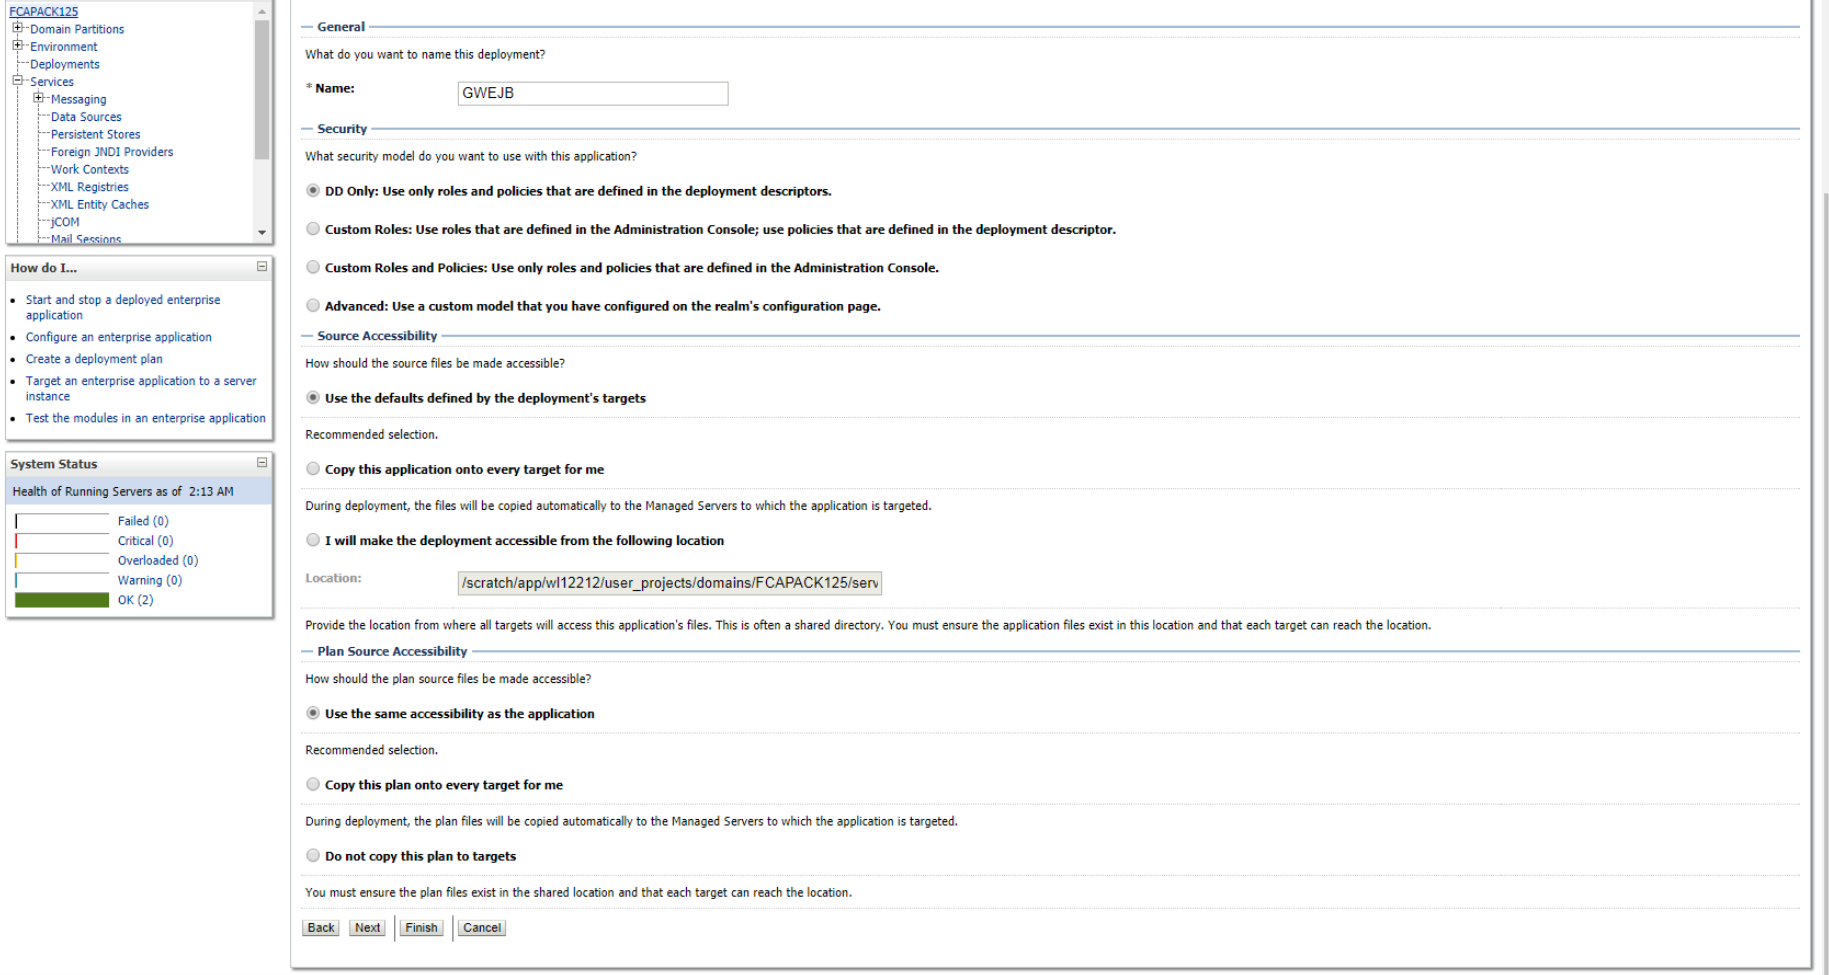This screenshot has width=1829, height=975.
Task: Open Create a deployment plan help link
Action: pyautogui.click(x=93, y=358)
